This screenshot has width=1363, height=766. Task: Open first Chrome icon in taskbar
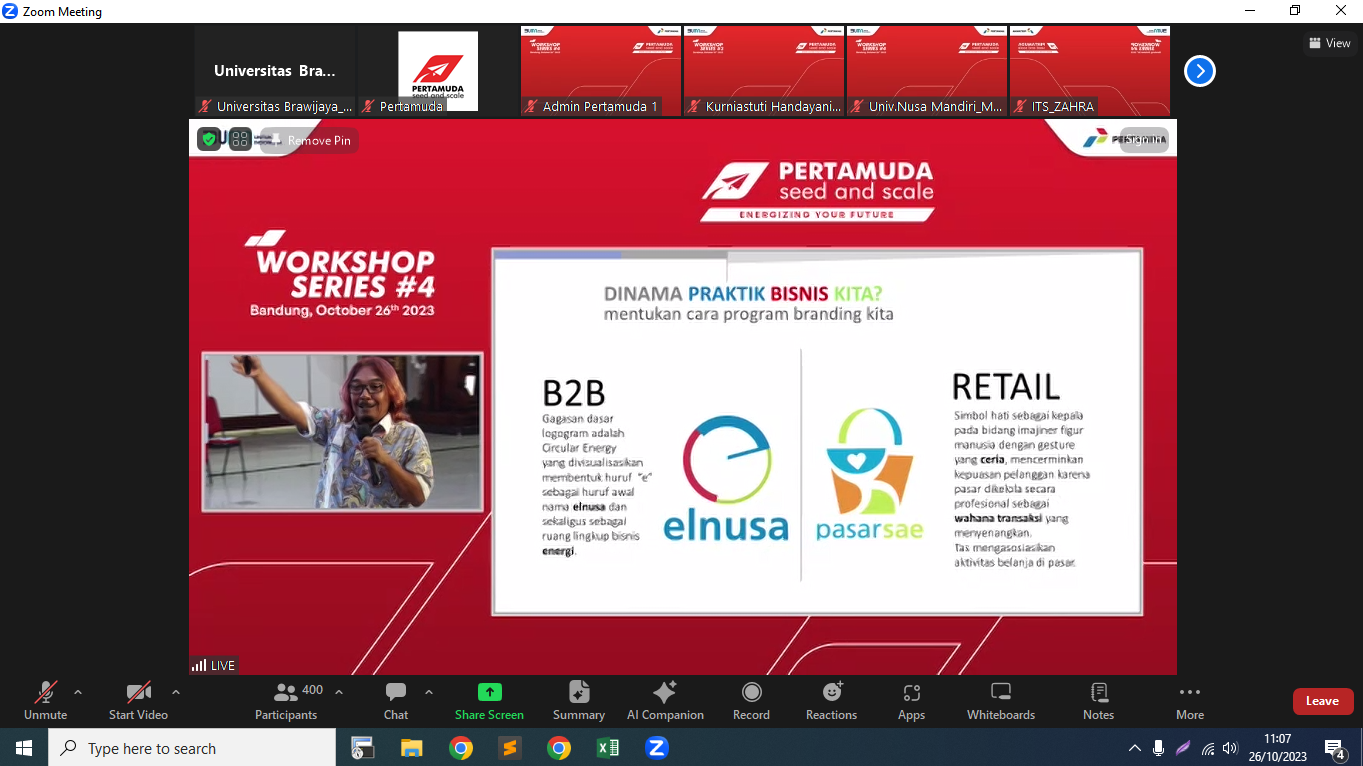pos(460,748)
